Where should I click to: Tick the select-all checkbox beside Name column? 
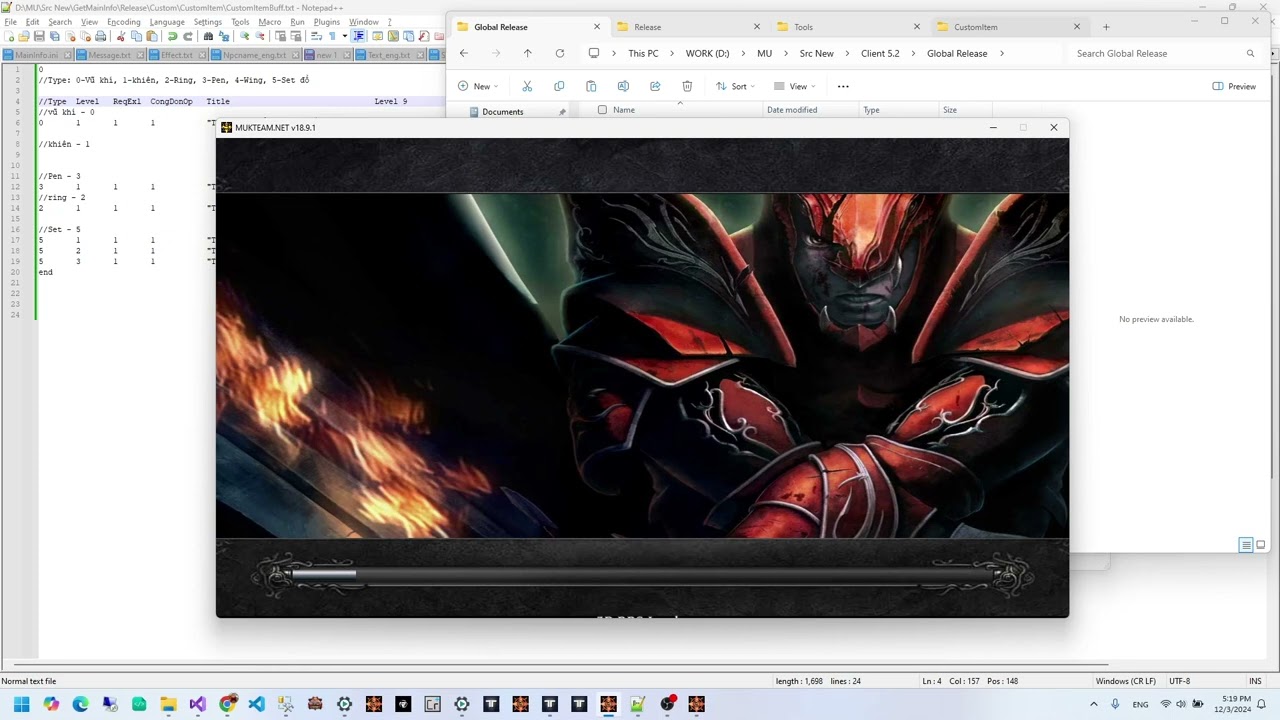602,110
